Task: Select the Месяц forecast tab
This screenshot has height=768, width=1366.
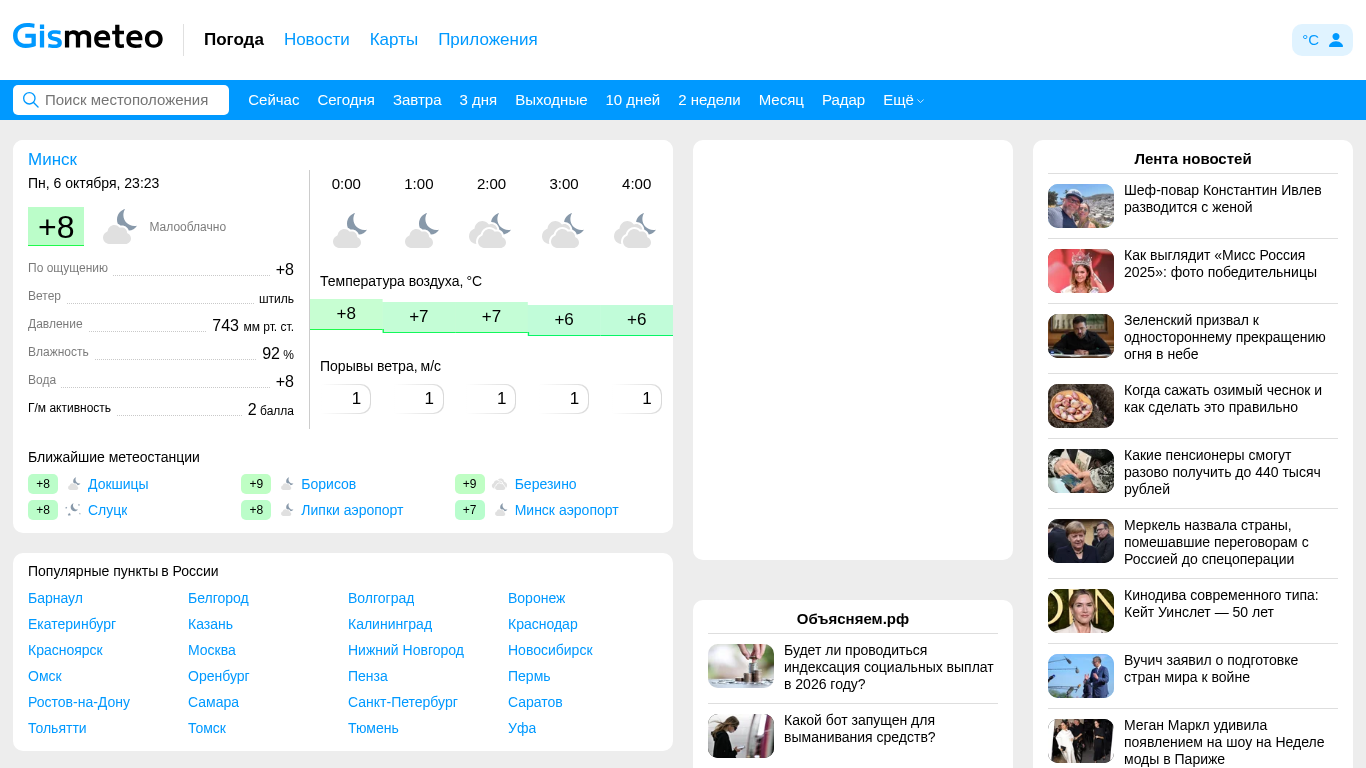Action: tap(781, 100)
